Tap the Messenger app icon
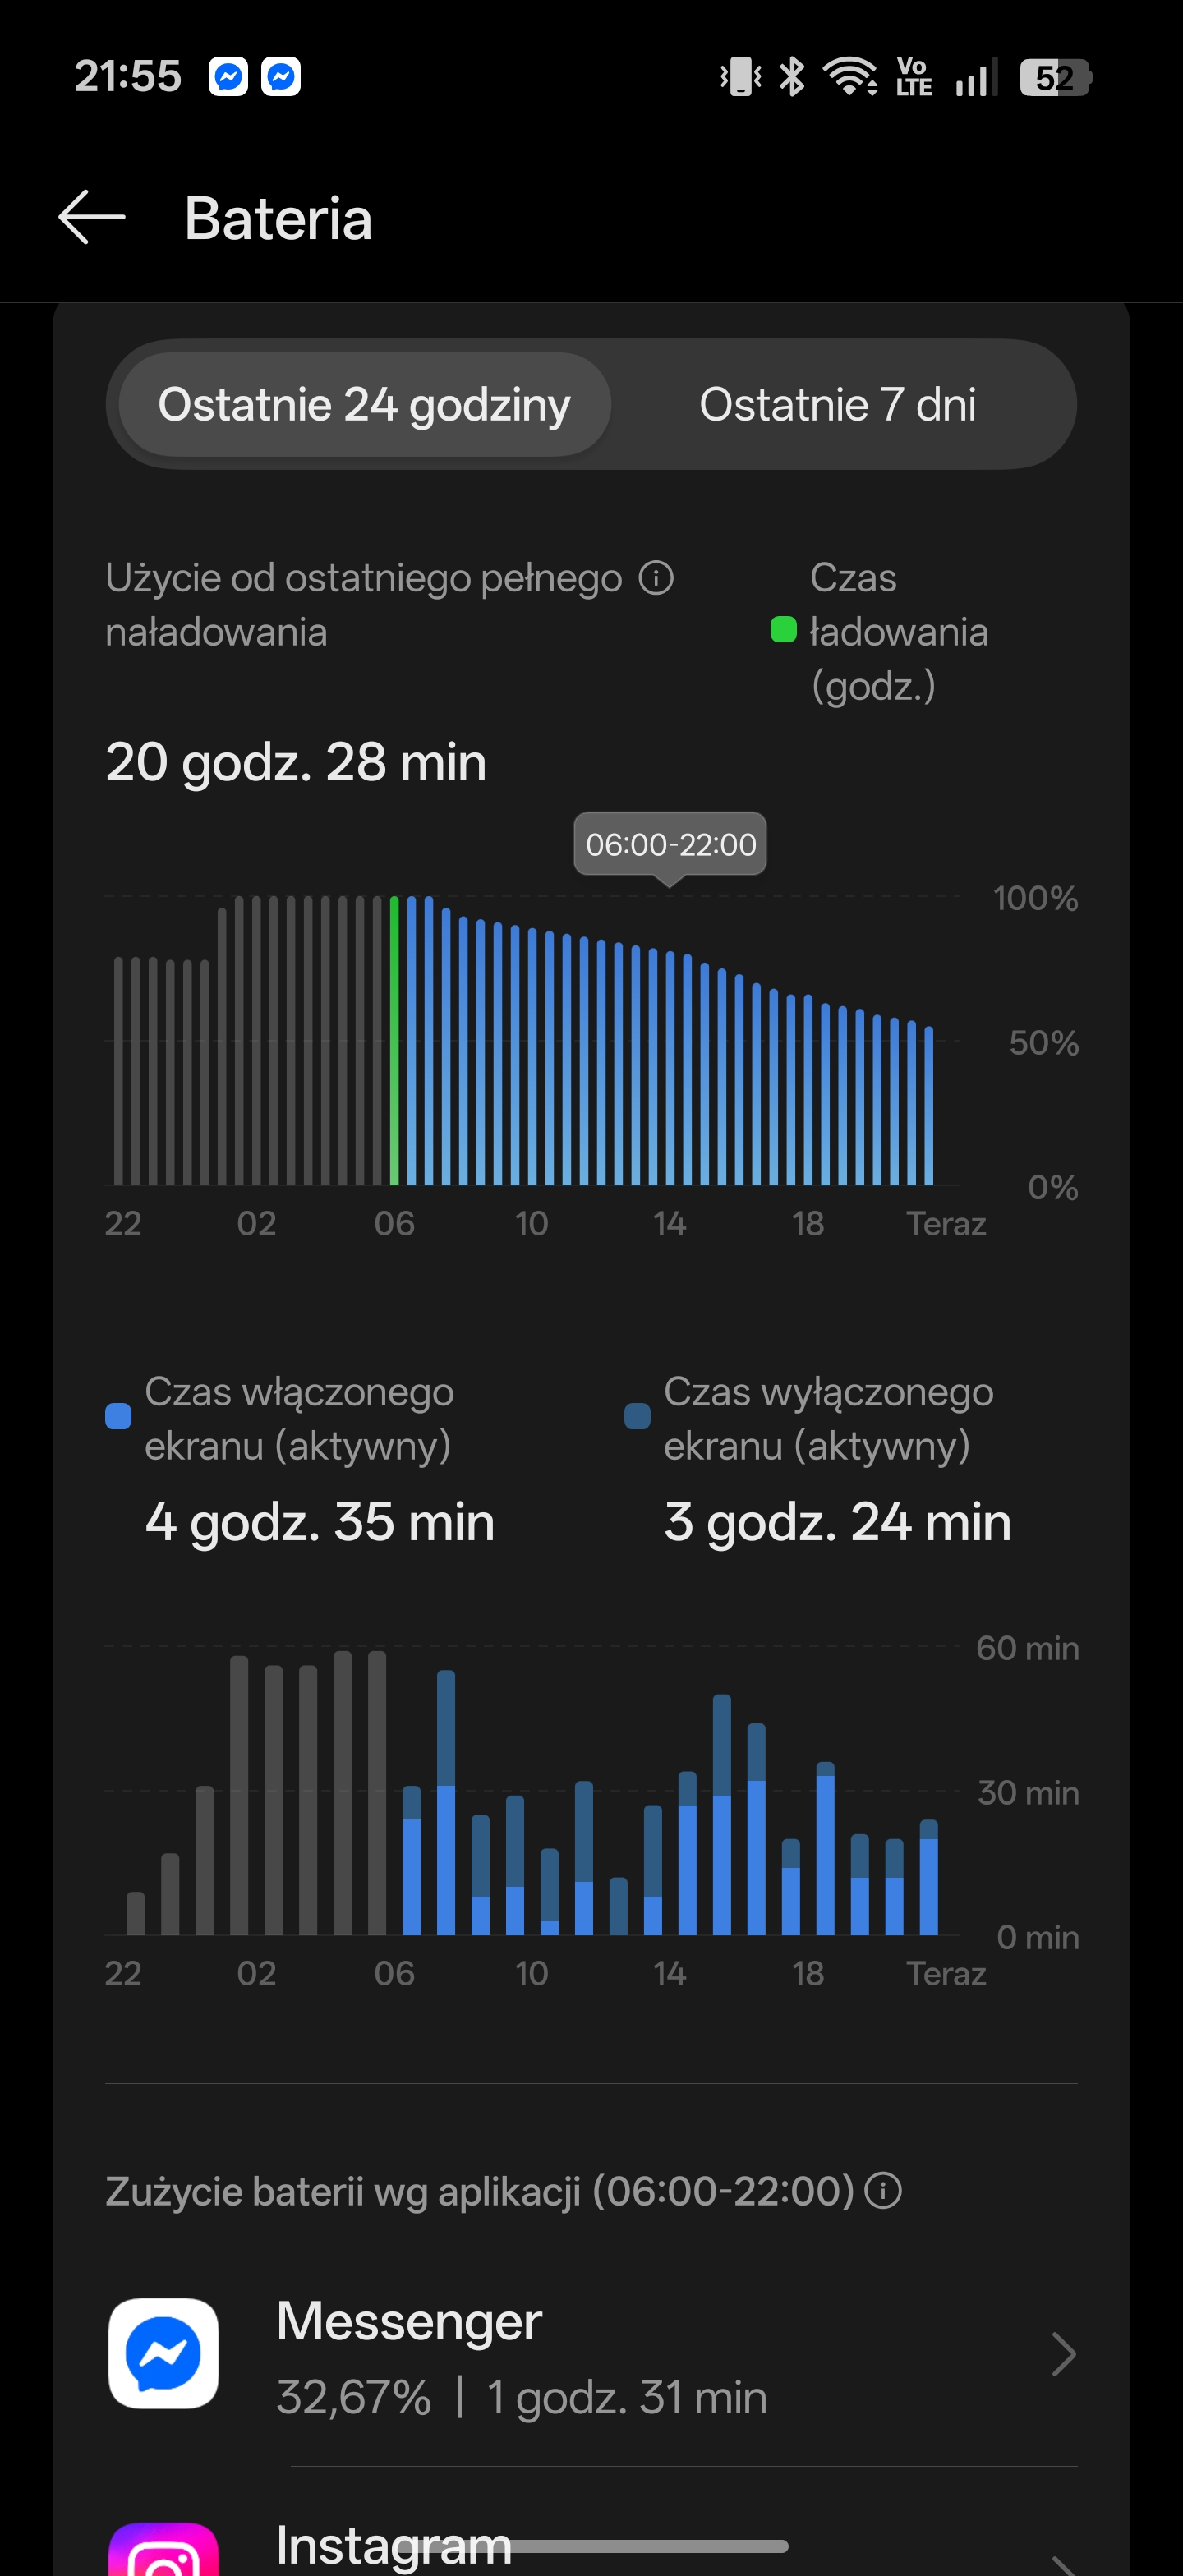1183x2576 pixels. tap(163, 2353)
